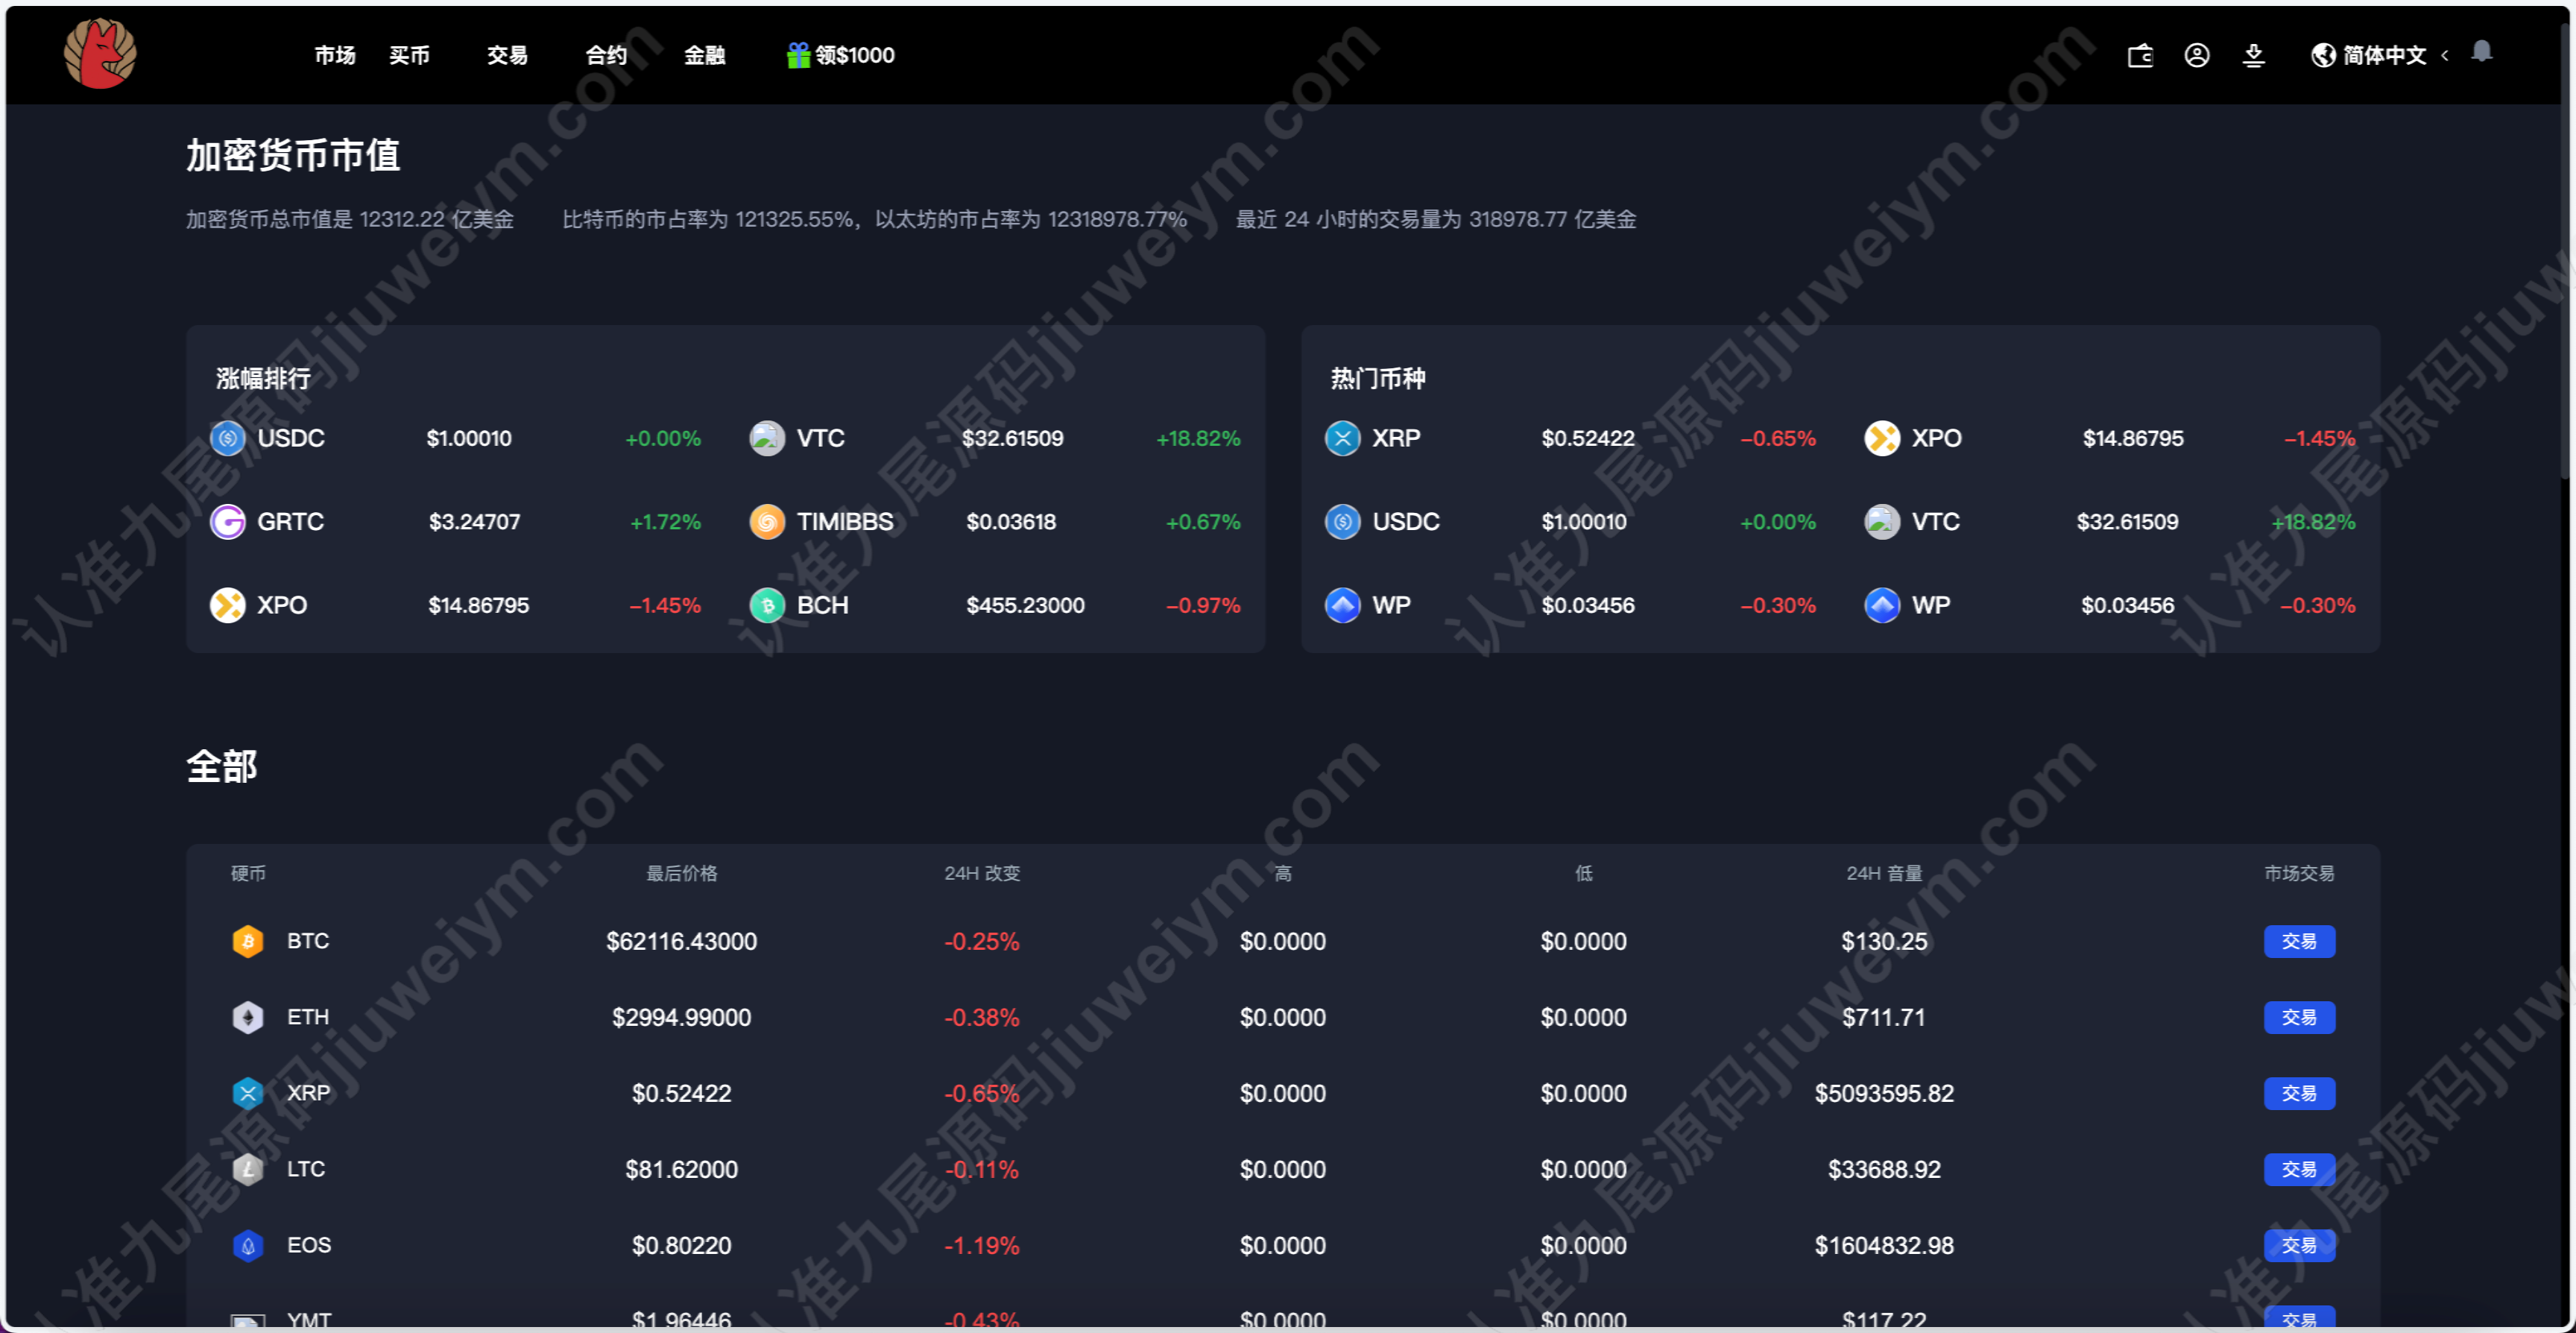Click the XRP icon in 热门币种
The height and width of the screenshot is (1333, 2576).
(1342, 438)
